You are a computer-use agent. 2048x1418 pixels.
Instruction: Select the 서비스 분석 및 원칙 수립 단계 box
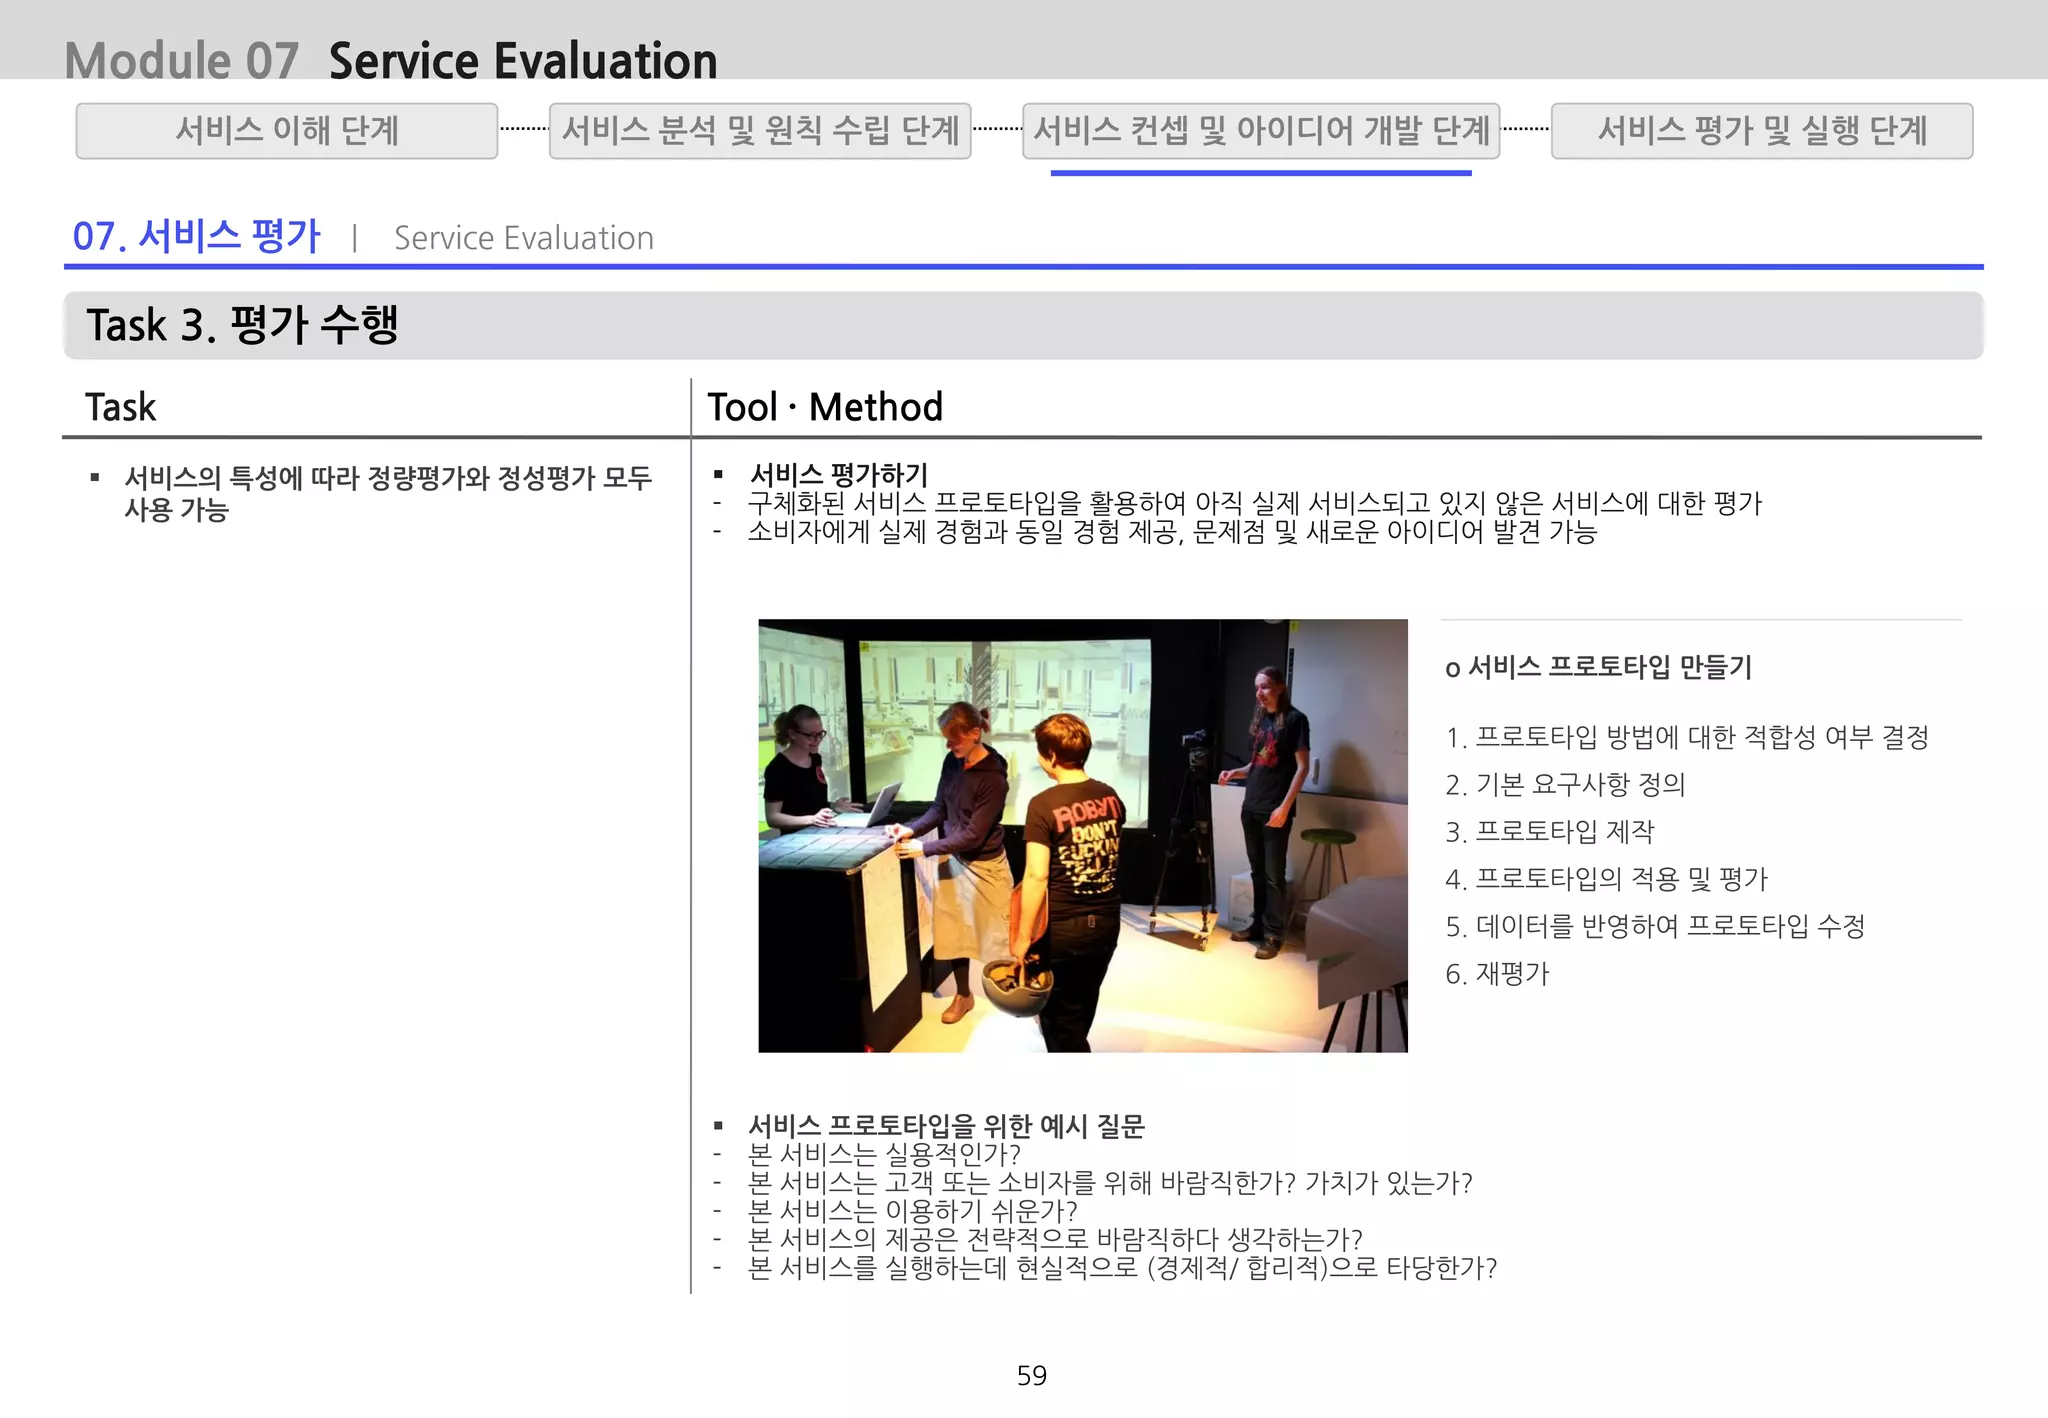pos(760,131)
